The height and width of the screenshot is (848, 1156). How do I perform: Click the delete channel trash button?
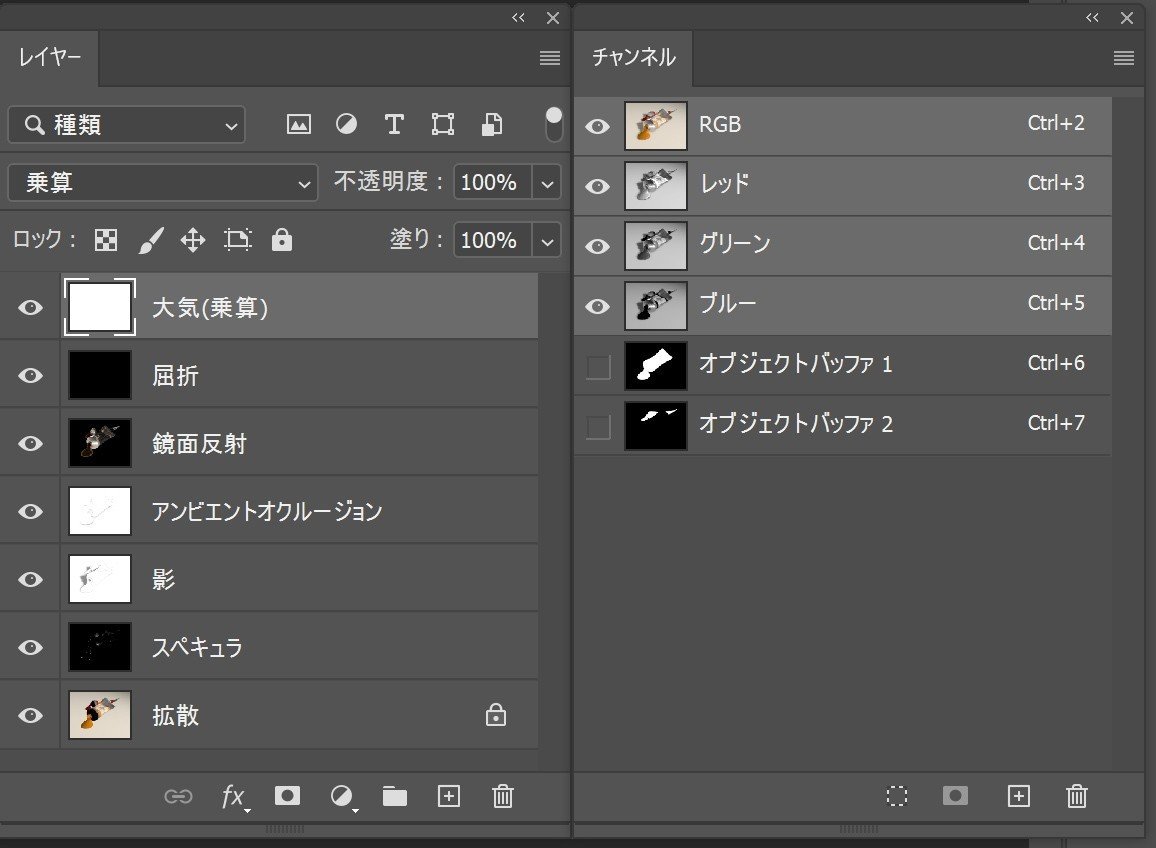point(1076,796)
